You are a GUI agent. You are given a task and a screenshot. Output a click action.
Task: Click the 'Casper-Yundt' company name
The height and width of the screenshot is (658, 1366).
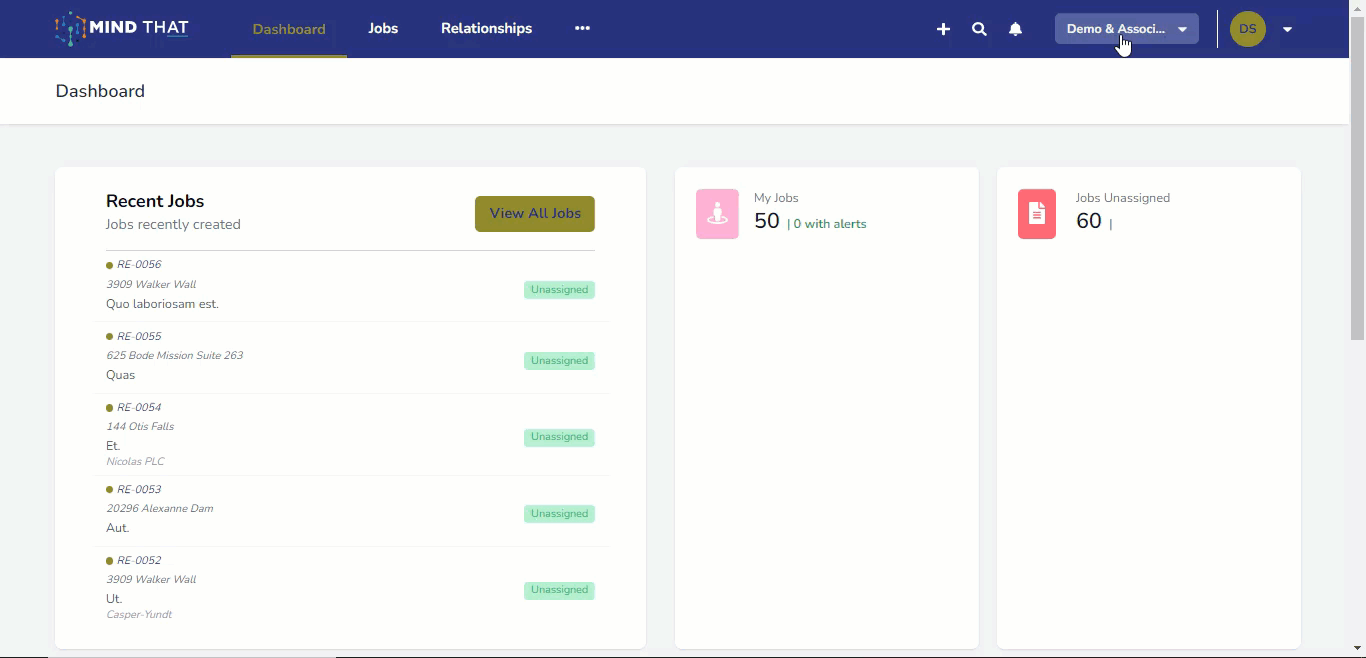[139, 615]
